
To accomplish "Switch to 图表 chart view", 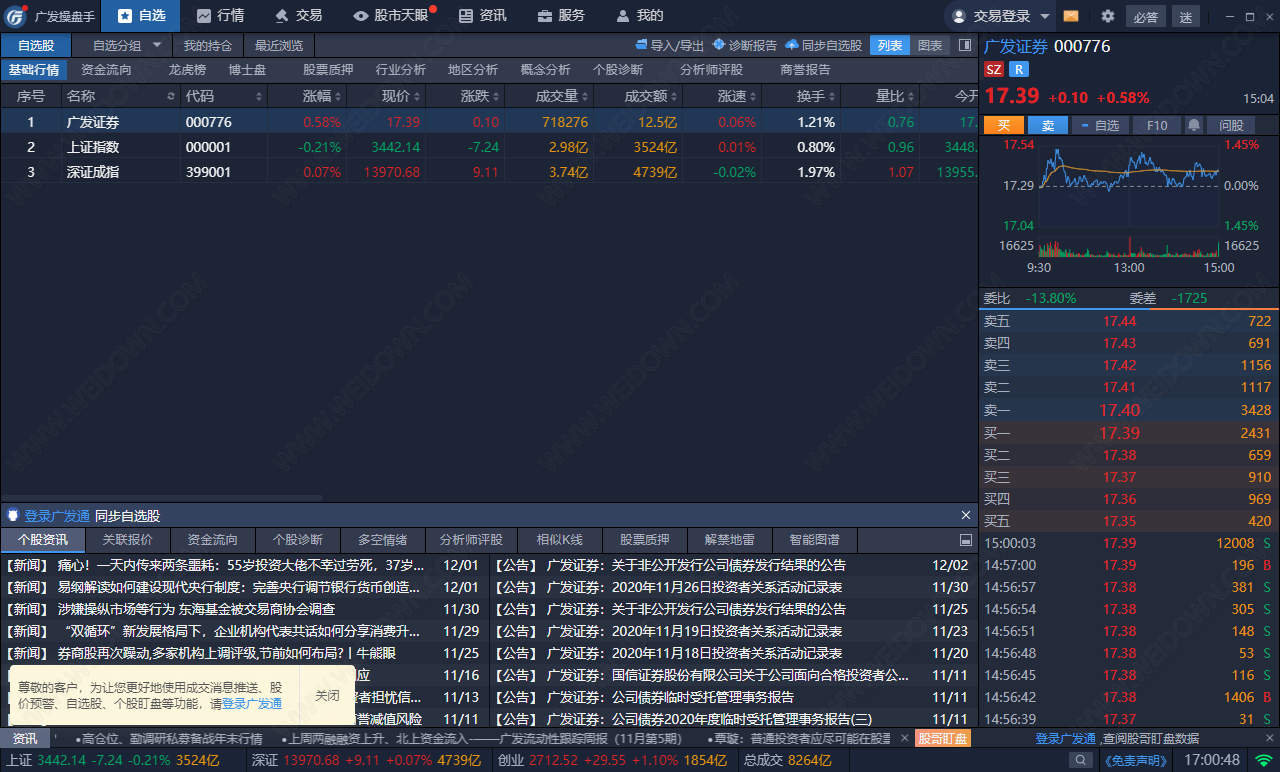I will tap(930, 45).
